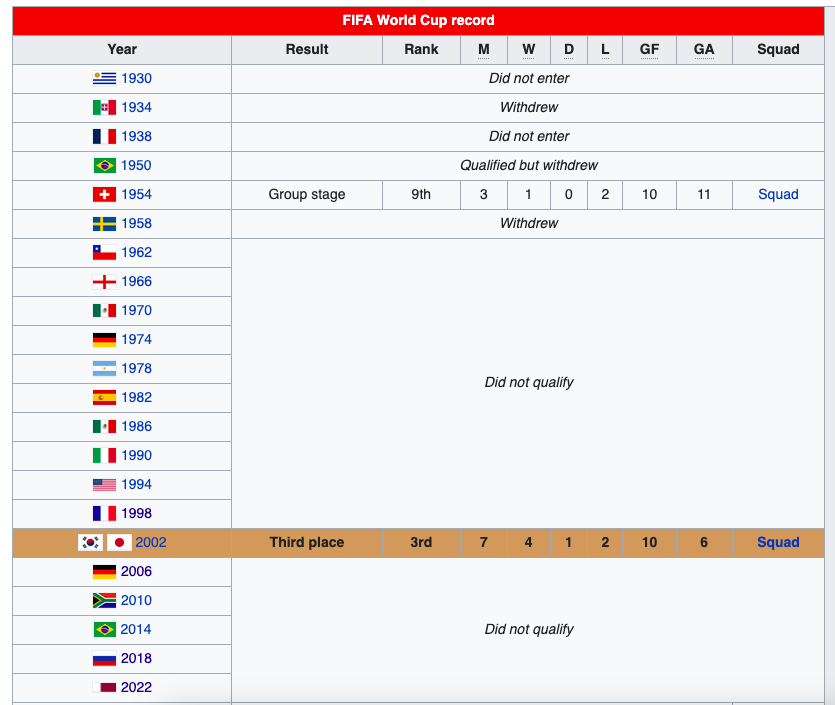The width and height of the screenshot is (835, 705).
Task: Click the Mexico flag beside 1970
Action: tap(104, 310)
